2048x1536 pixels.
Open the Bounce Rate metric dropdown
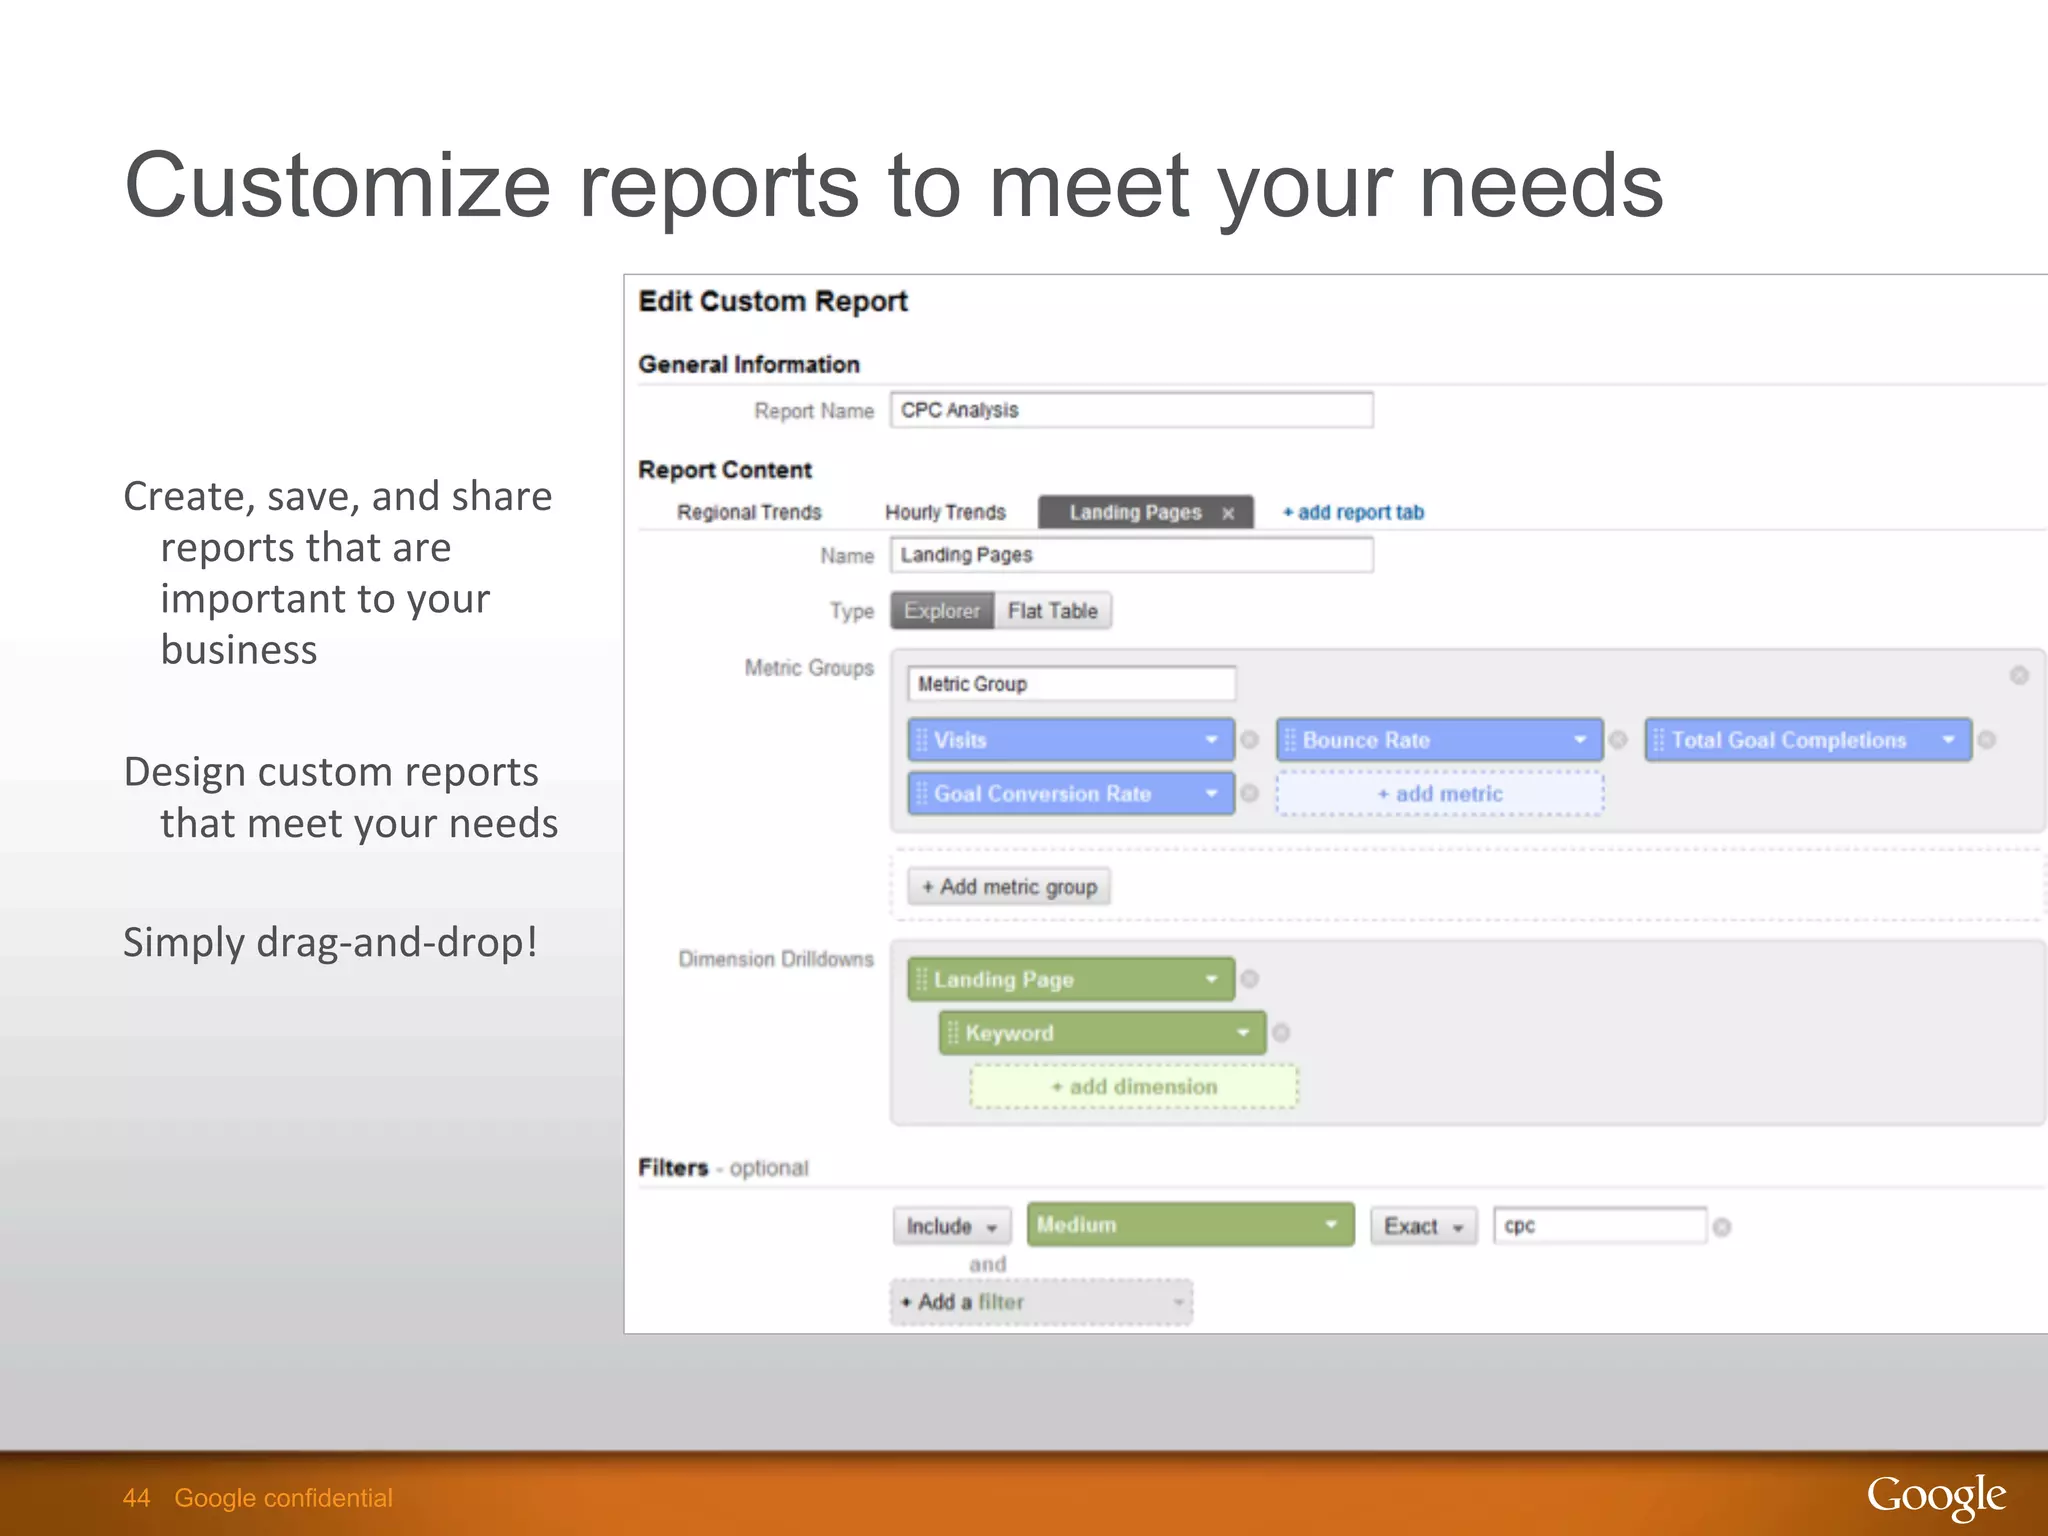[x=1580, y=740]
